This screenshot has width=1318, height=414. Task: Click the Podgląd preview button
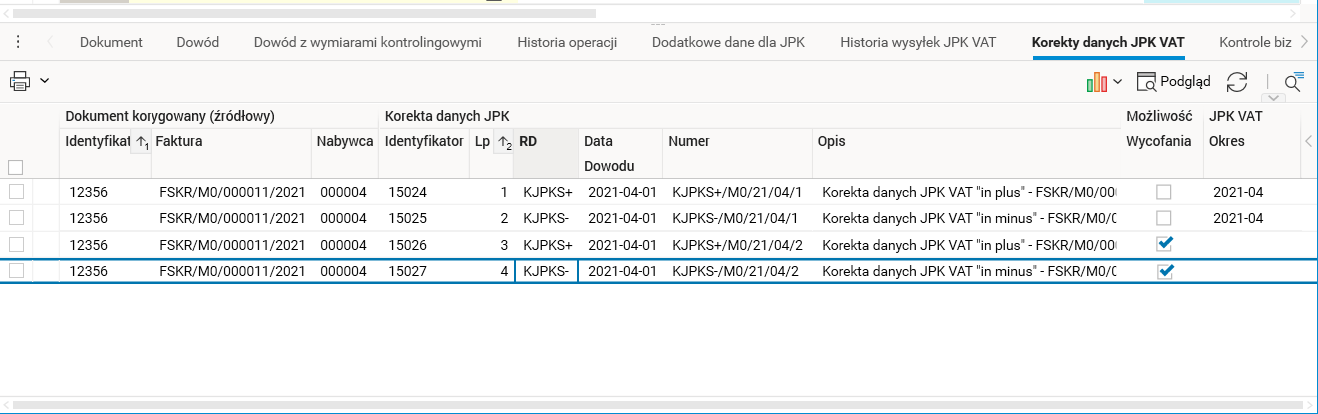click(1174, 82)
